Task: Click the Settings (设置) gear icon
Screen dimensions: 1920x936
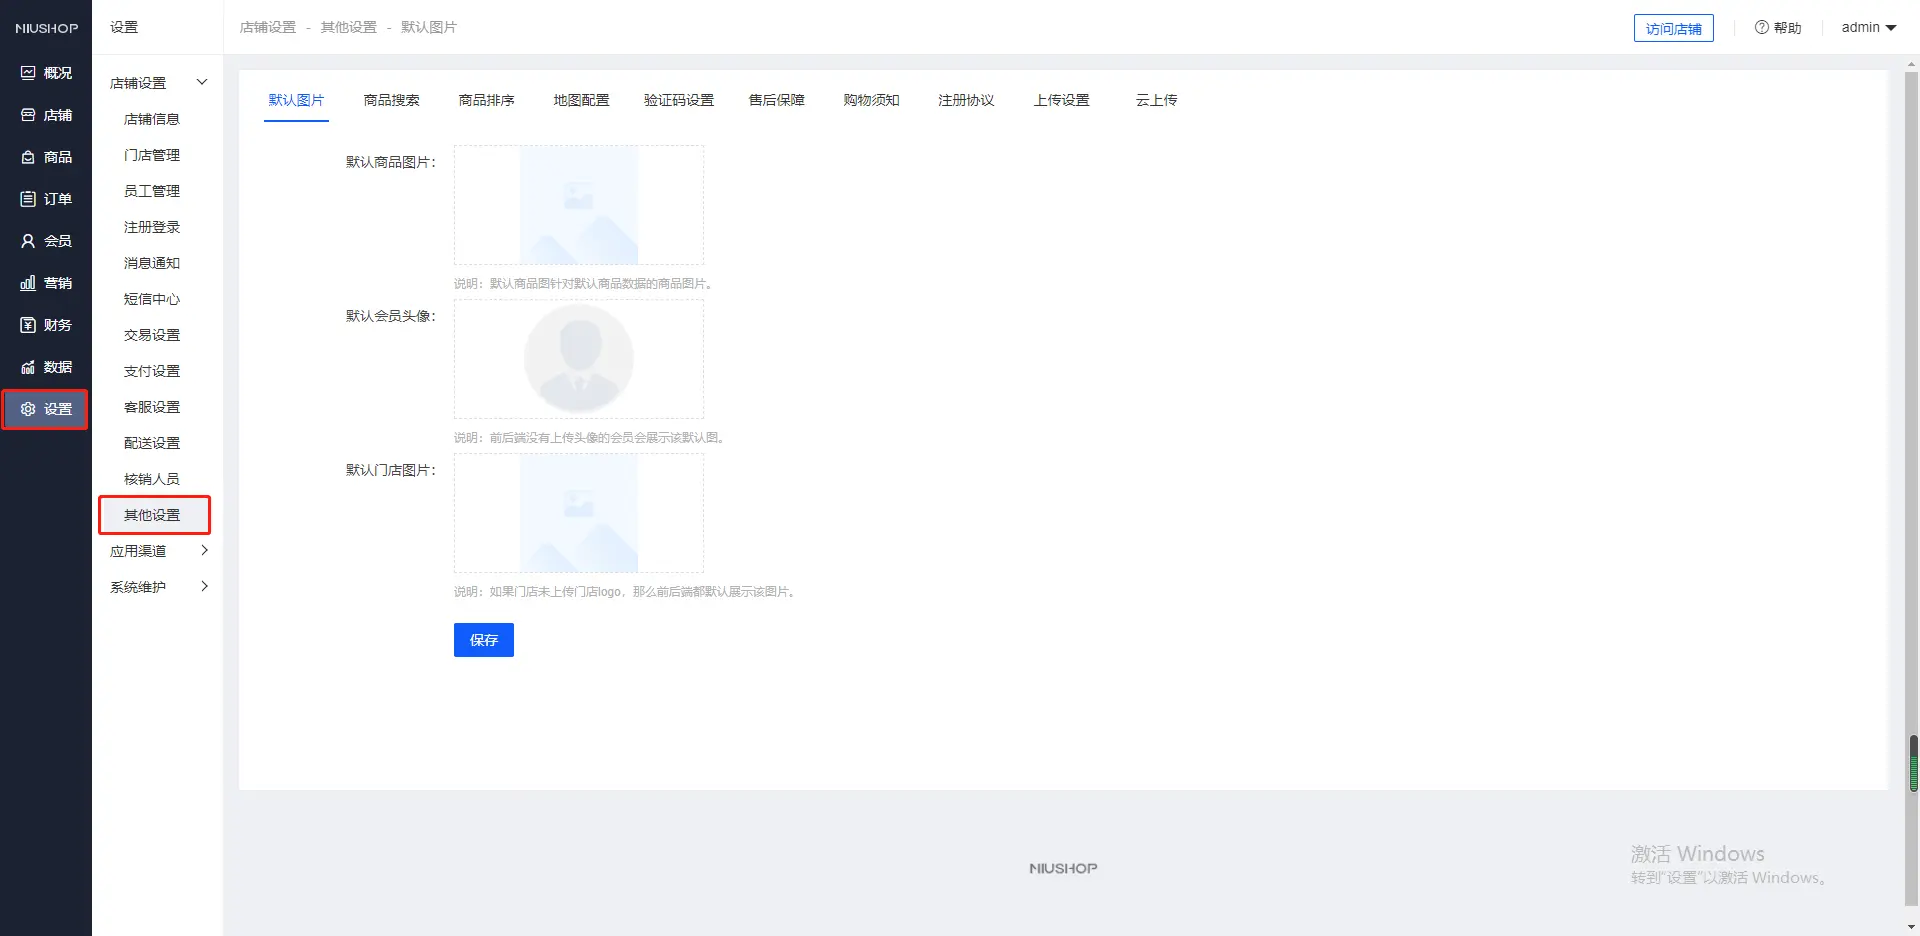Action: click(x=28, y=409)
